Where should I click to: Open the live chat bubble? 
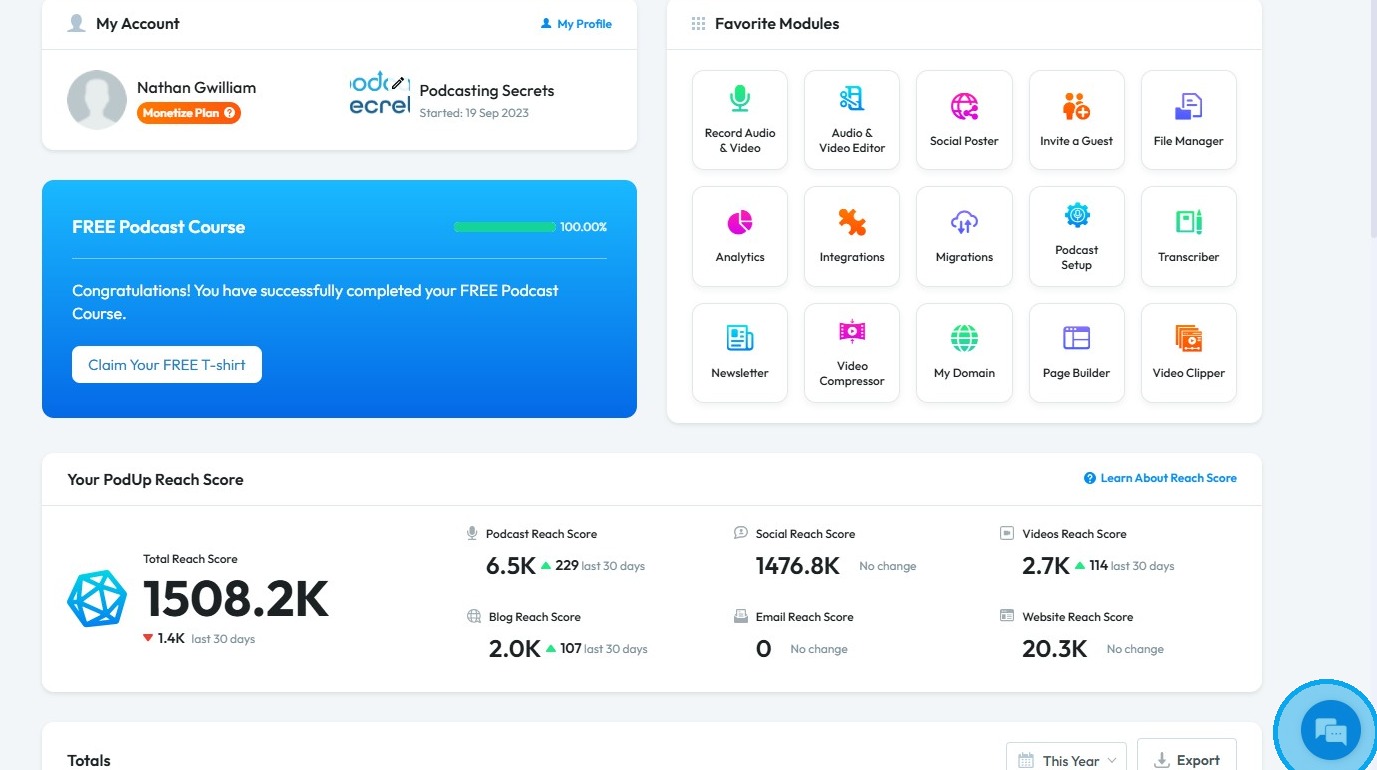tap(1331, 732)
